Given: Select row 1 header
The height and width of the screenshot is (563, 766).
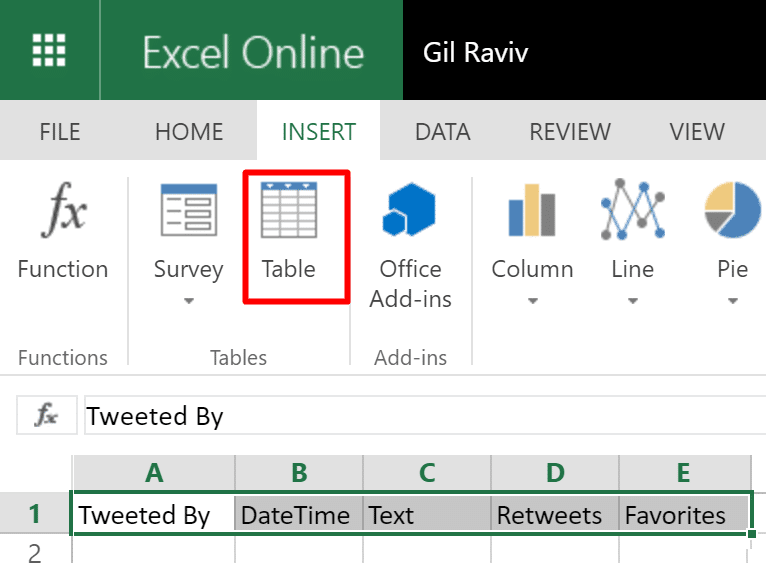Looking at the screenshot, I should [x=35, y=513].
